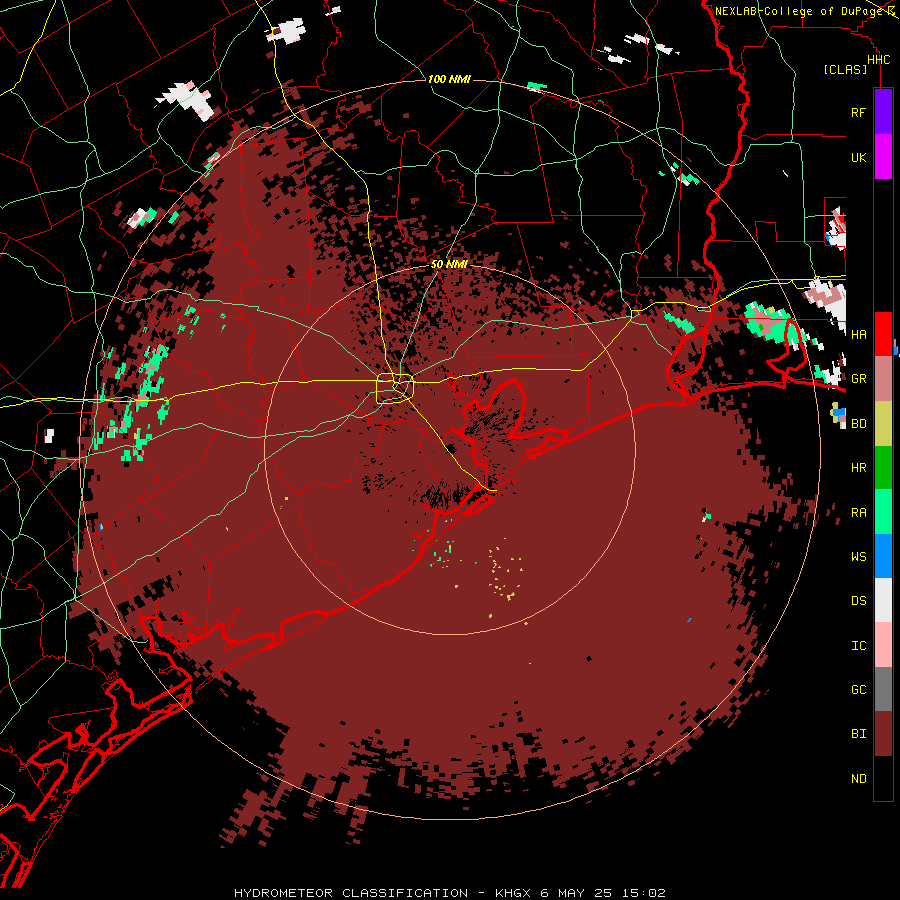Click the BI brown legend swatch
The height and width of the screenshot is (900, 900).
[883, 734]
